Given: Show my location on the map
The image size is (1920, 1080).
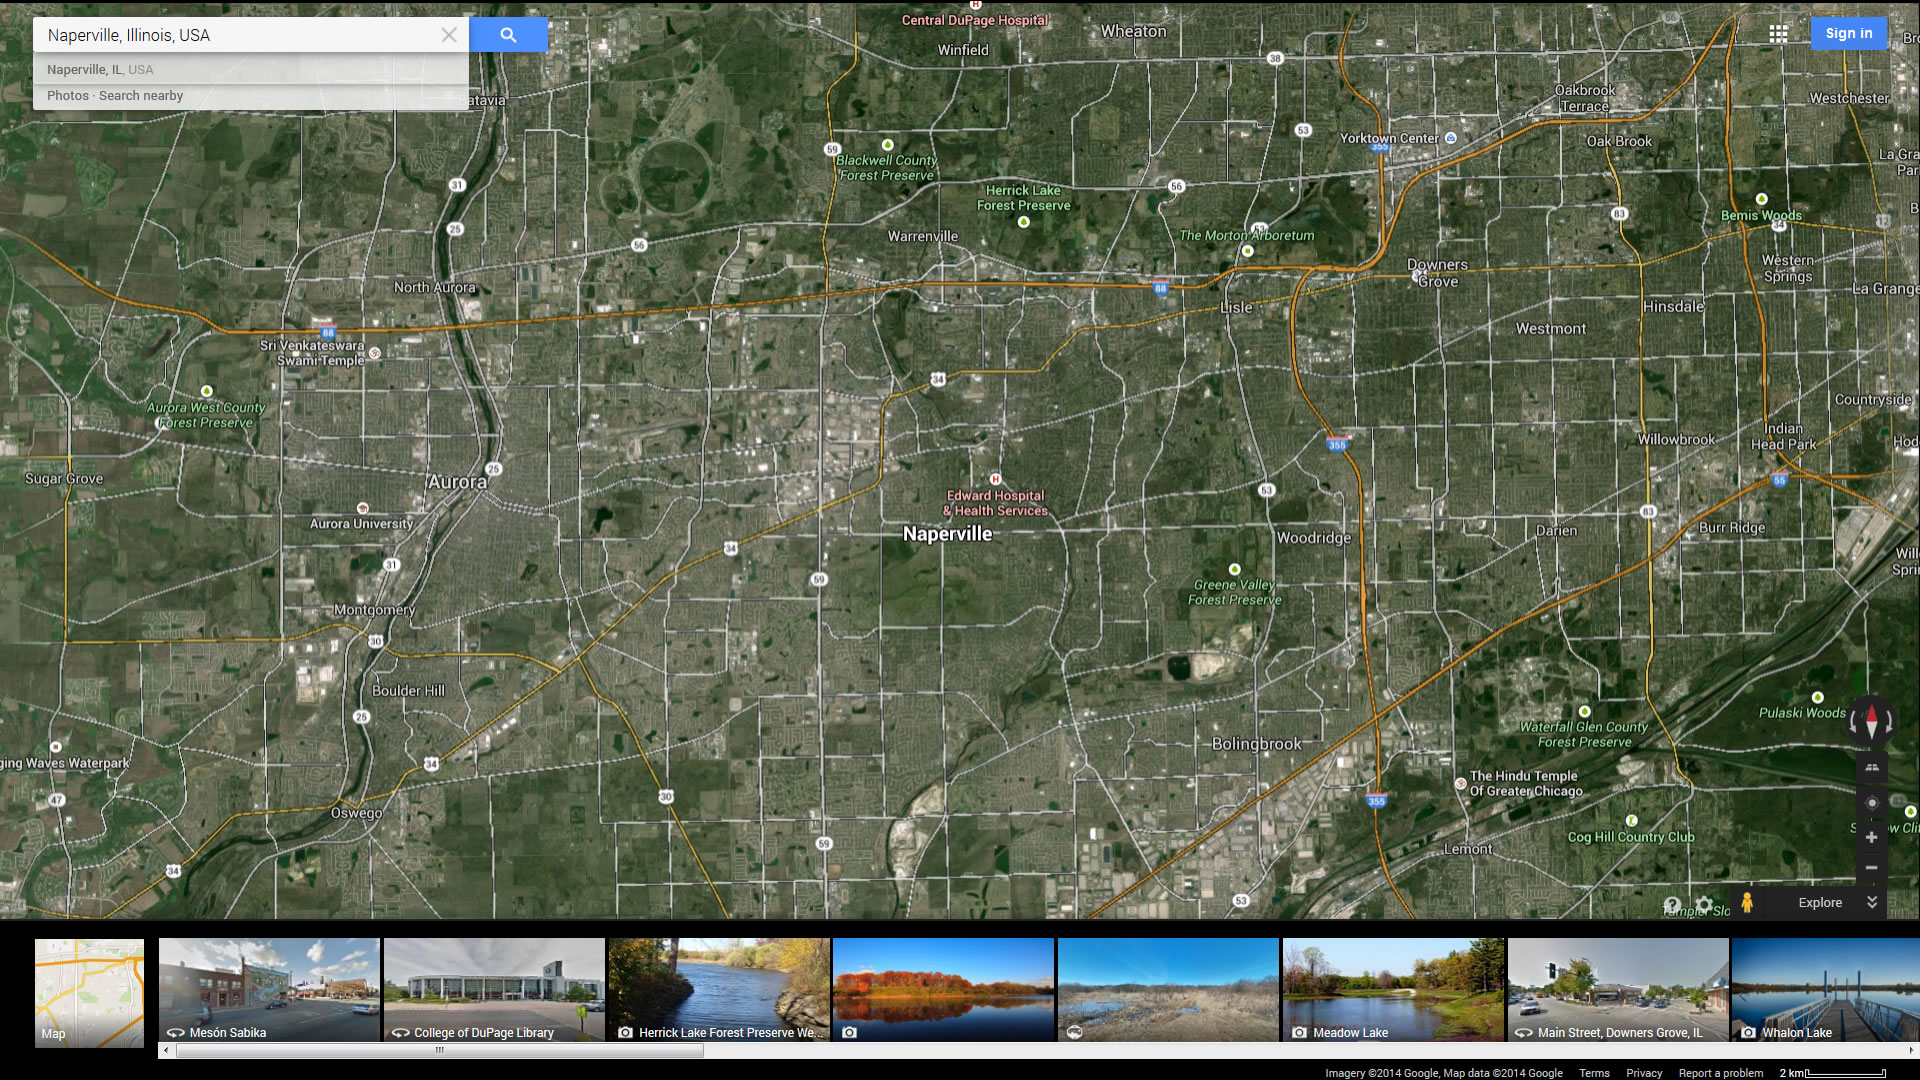Looking at the screenshot, I should point(1871,803).
